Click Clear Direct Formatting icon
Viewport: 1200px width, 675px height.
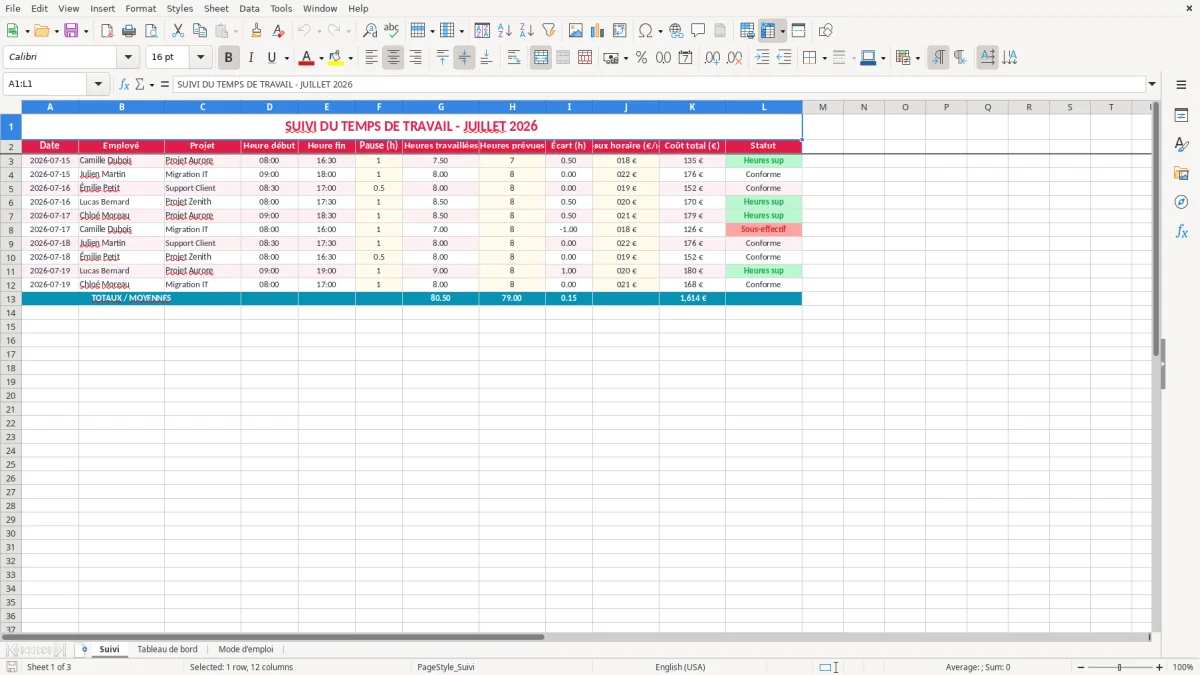point(279,31)
